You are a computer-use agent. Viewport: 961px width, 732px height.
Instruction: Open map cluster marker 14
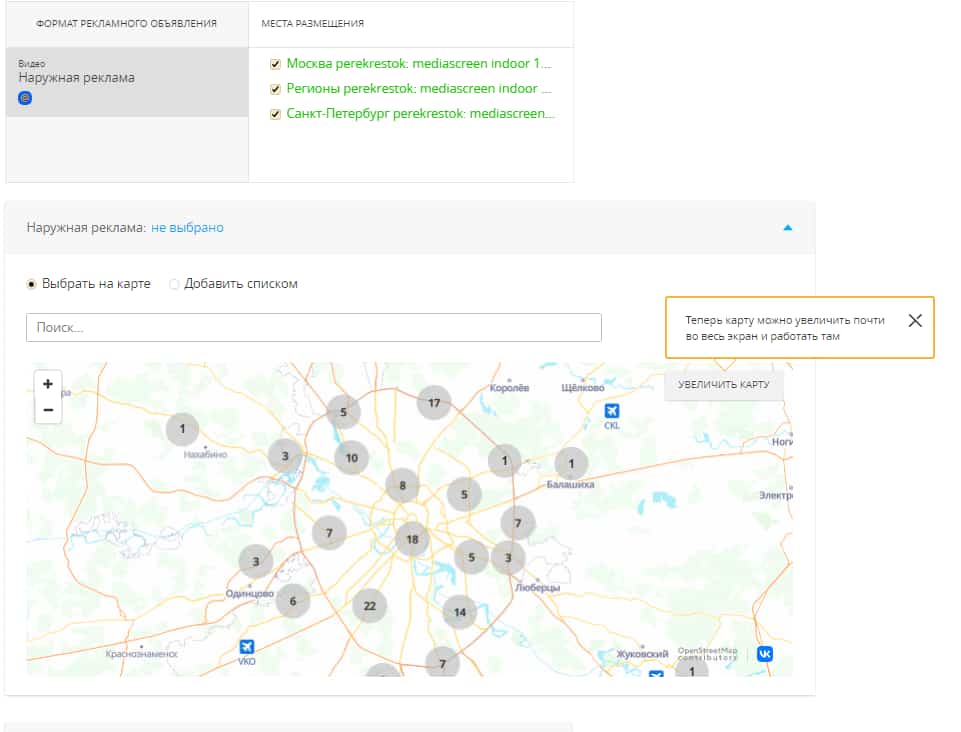pyautogui.click(x=460, y=612)
